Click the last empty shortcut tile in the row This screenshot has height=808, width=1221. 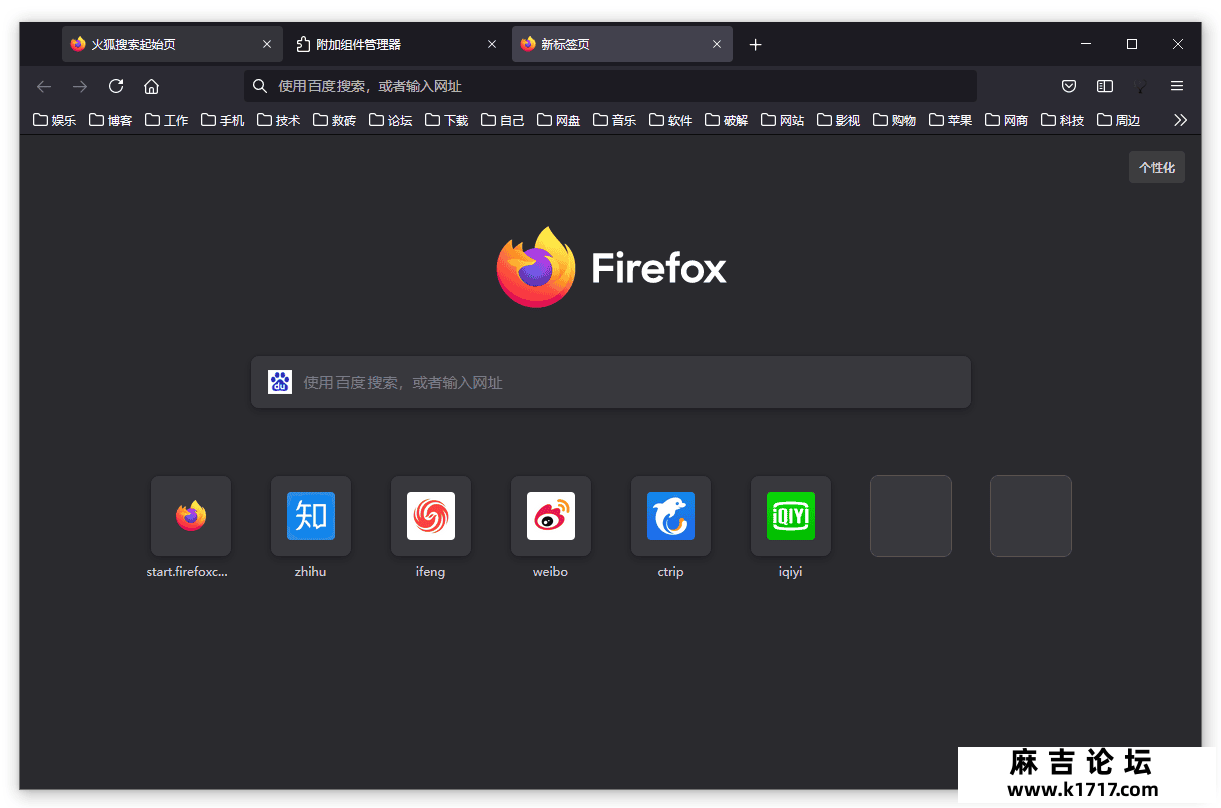(1031, 516)
